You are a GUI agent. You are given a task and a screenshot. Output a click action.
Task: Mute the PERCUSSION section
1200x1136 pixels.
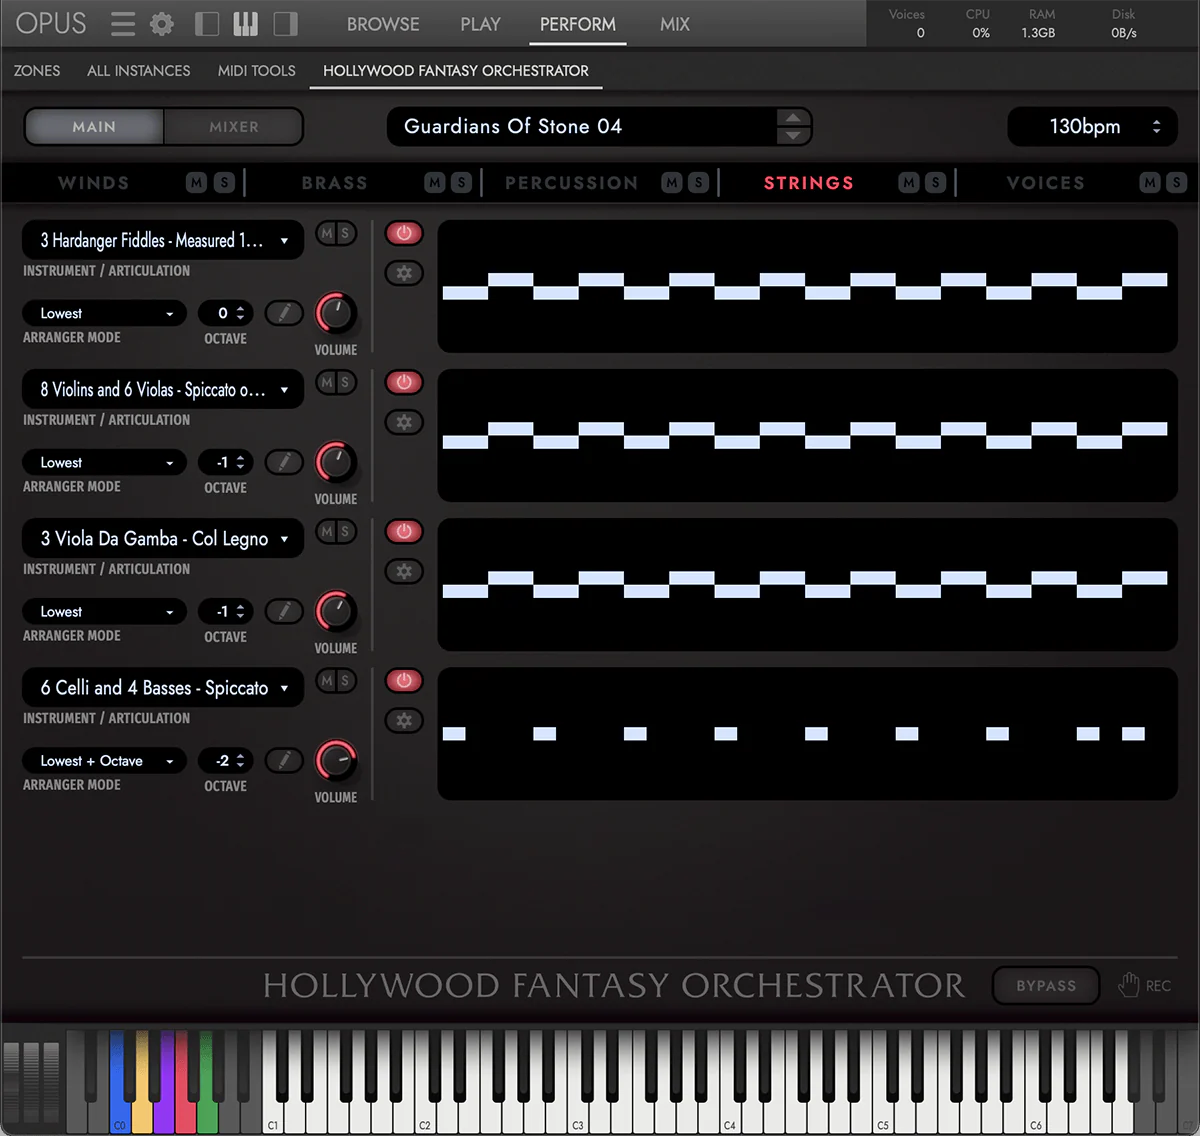tap(672, 182)
